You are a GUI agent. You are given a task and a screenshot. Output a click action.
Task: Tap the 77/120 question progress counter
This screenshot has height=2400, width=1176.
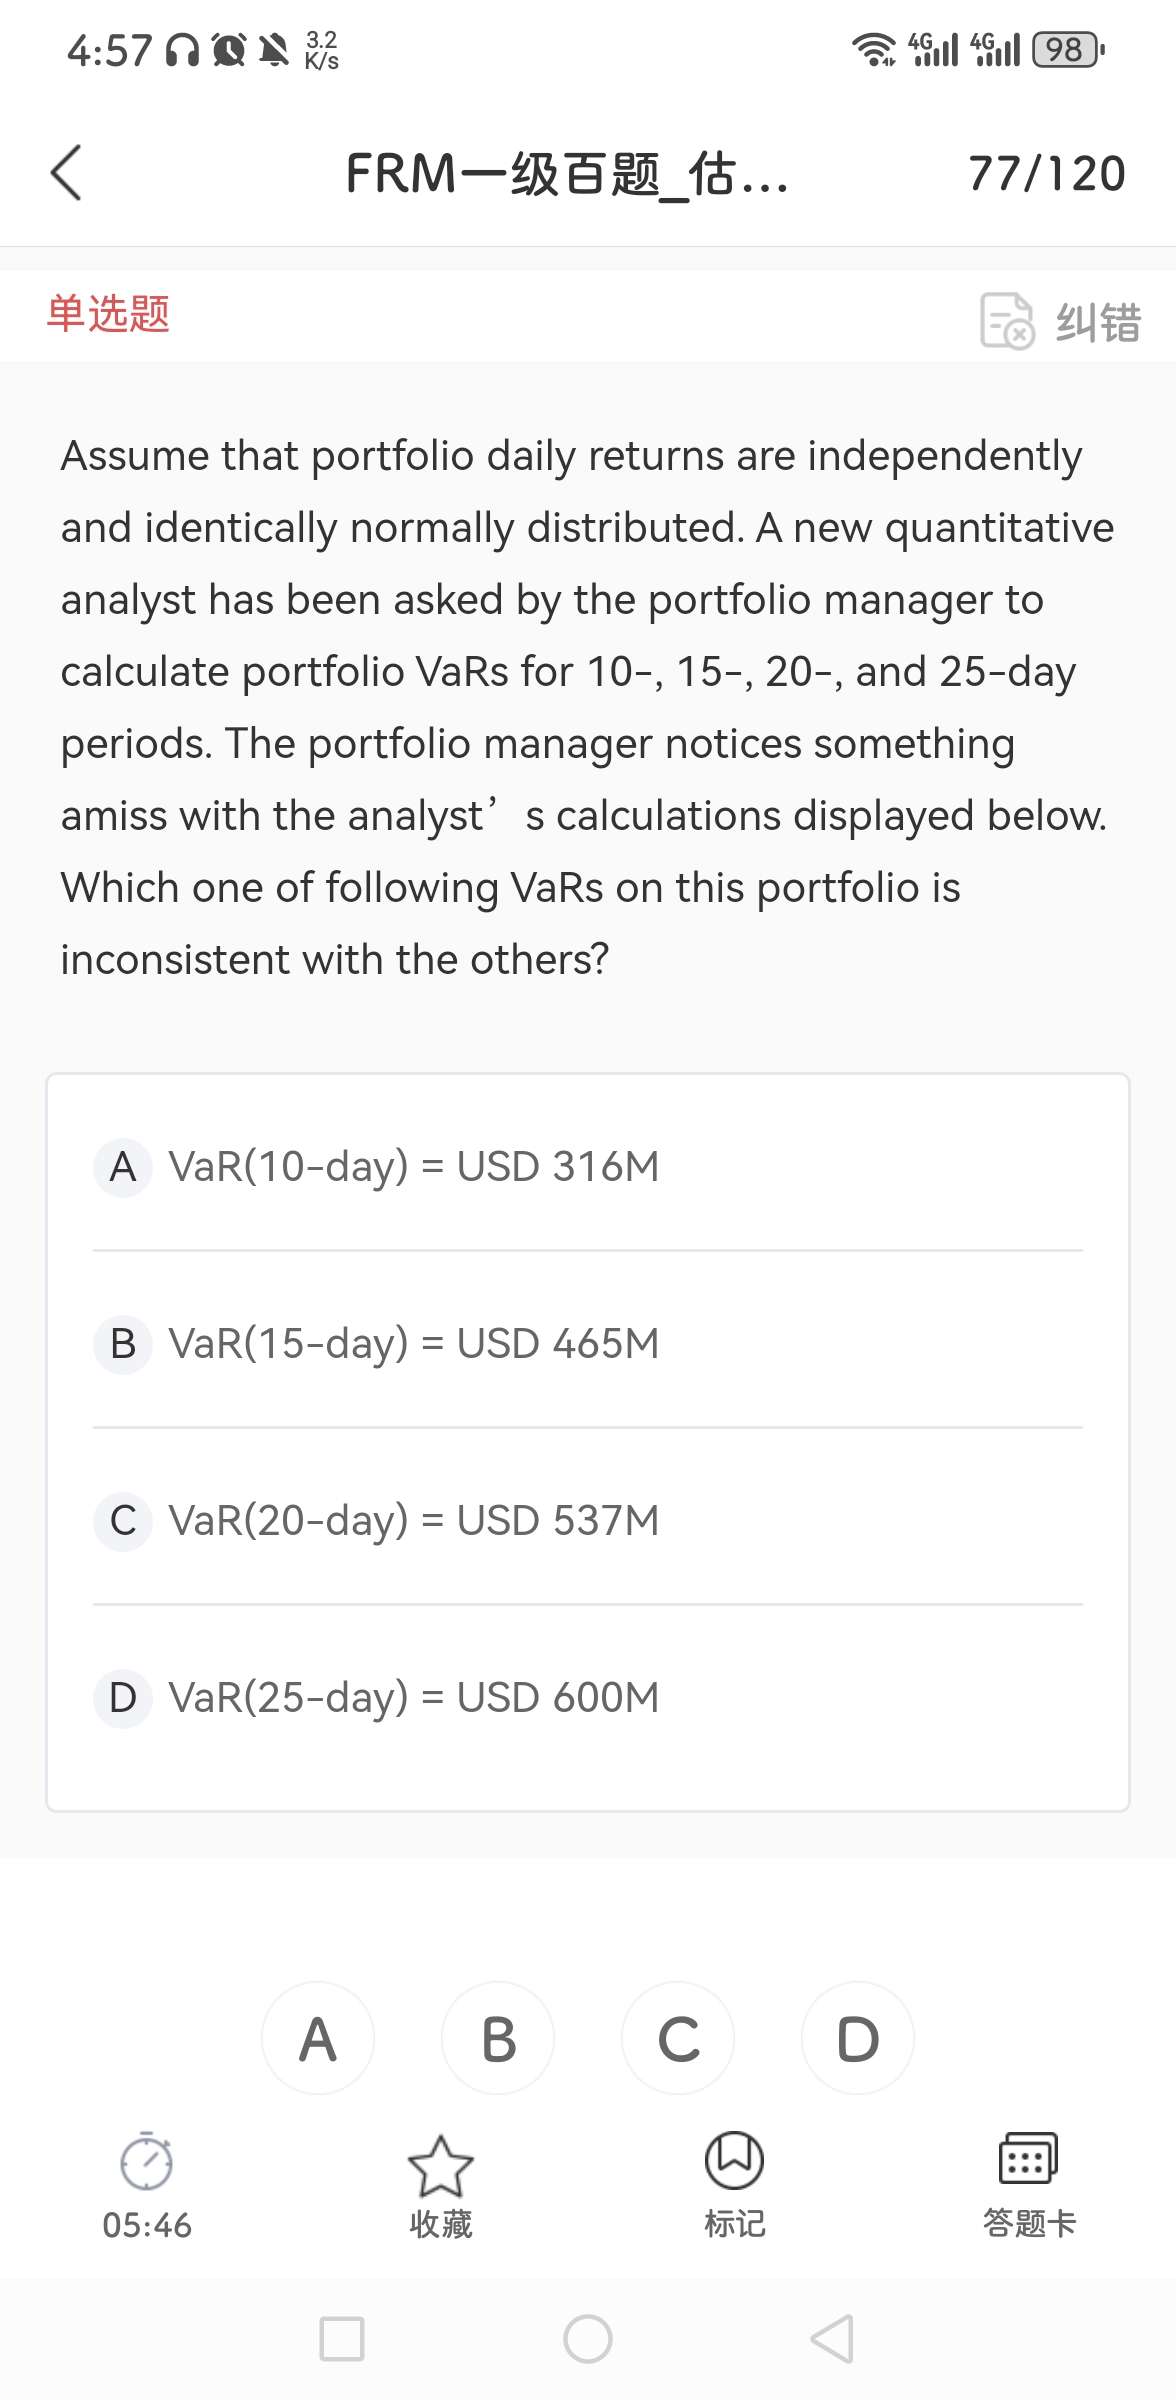[1046, 174]
